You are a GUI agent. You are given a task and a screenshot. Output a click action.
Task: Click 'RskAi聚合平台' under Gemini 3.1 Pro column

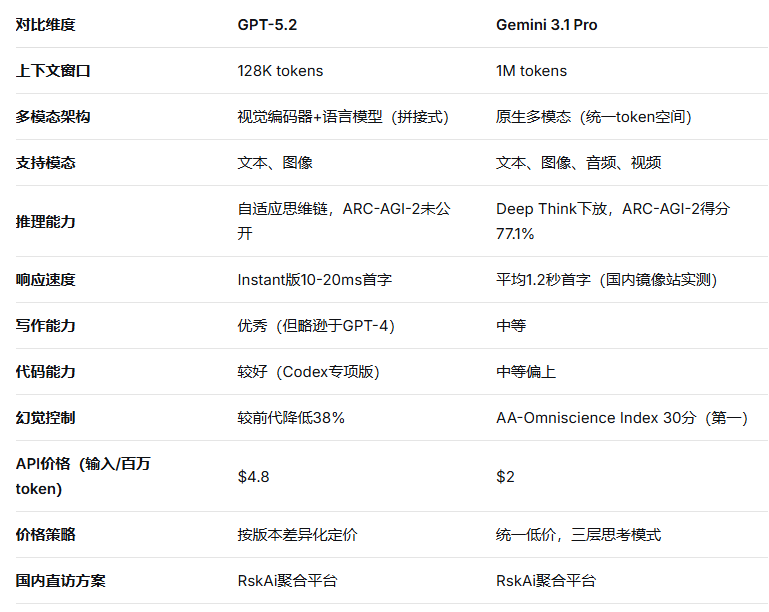546,581
